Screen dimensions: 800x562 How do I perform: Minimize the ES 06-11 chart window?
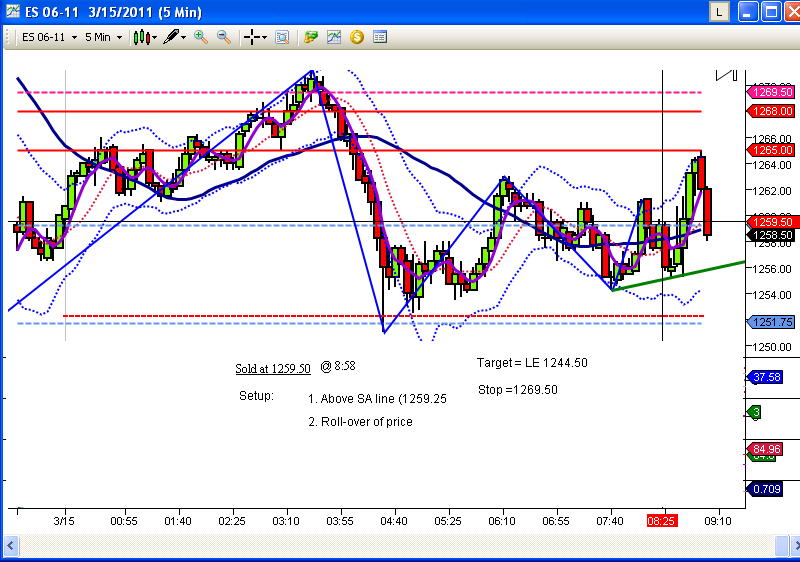click(748, 12)
